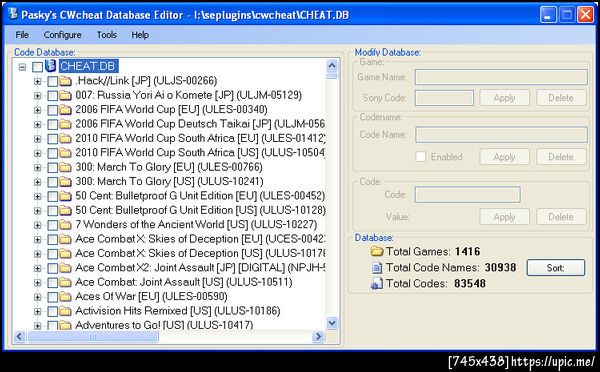Screen dimensions: 600x372
Task: Expand the 2010 FIFA World Cup South Africa [EU] node
Action: [x=37, y=139]
